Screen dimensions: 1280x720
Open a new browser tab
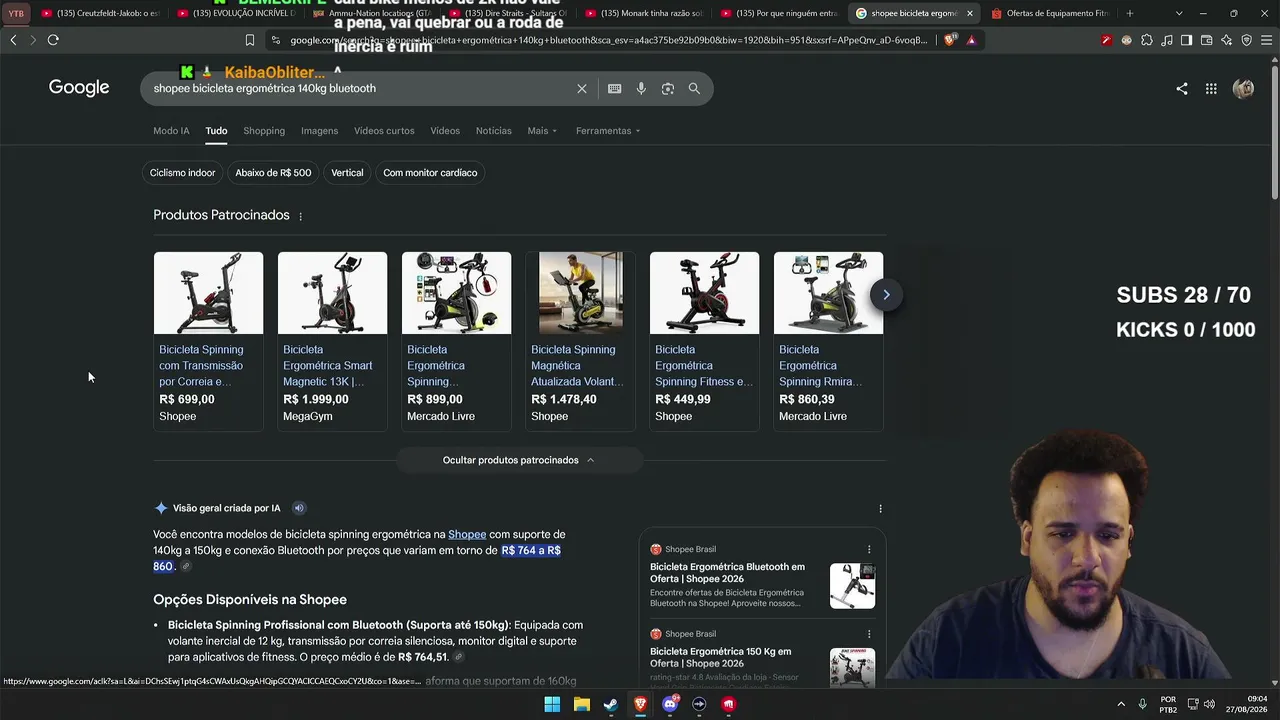[1130, 13]
